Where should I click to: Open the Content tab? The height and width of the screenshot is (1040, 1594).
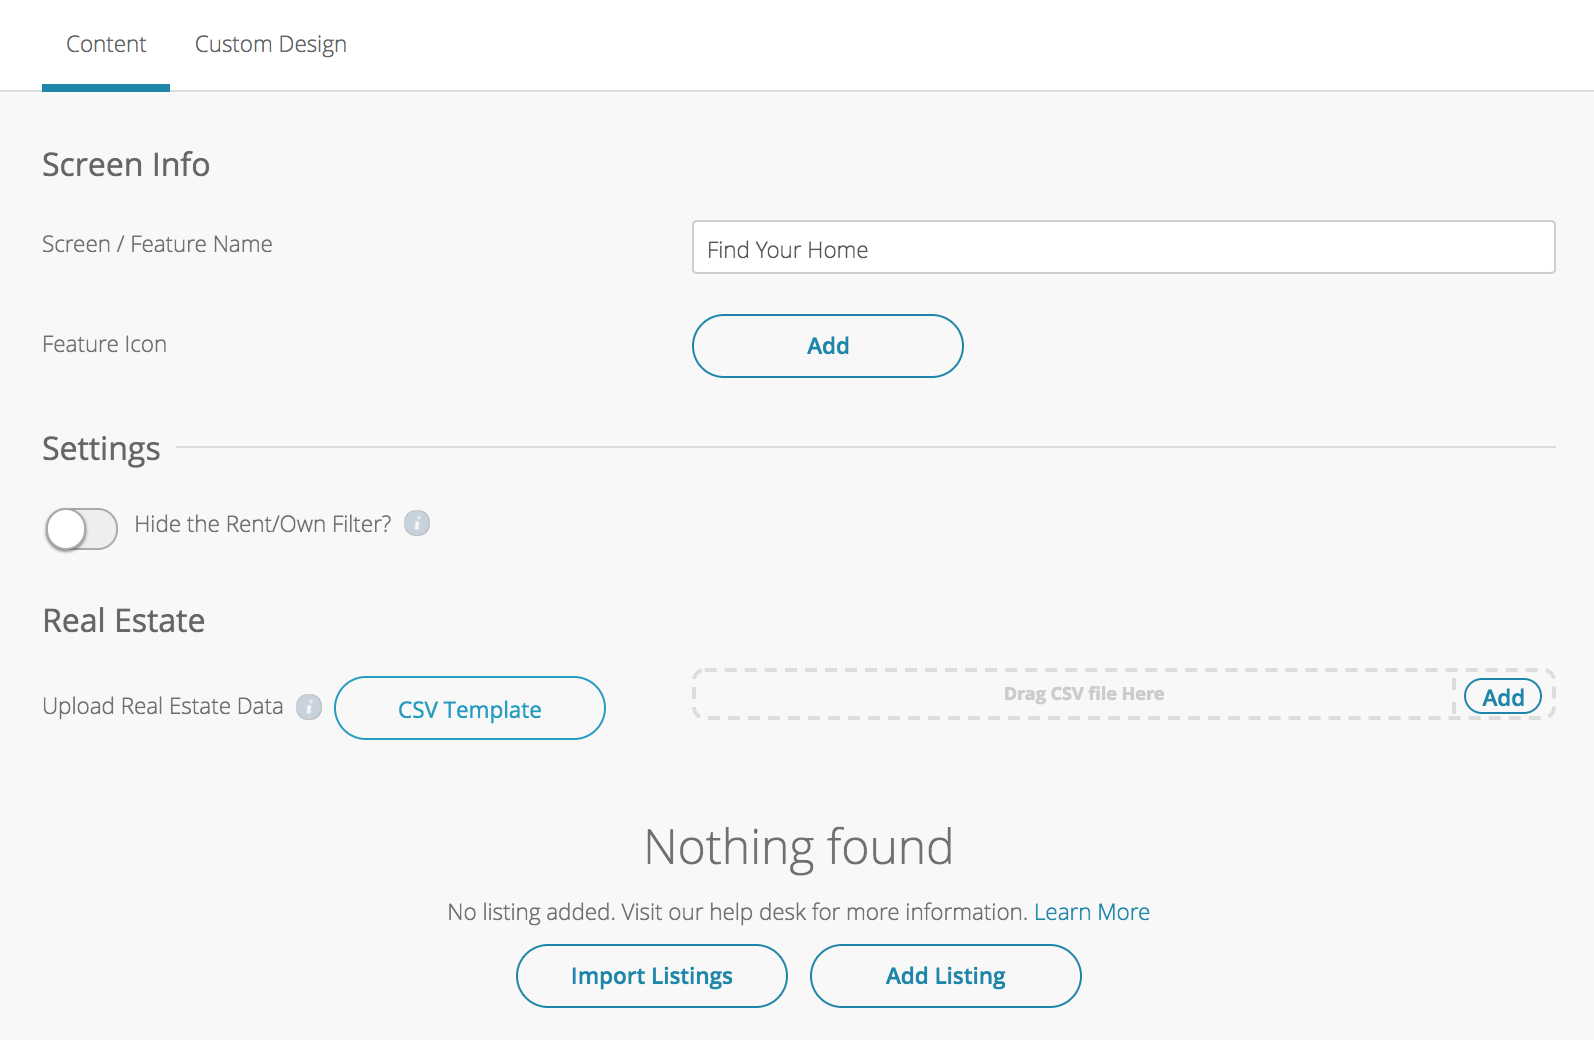coord(106,45)
